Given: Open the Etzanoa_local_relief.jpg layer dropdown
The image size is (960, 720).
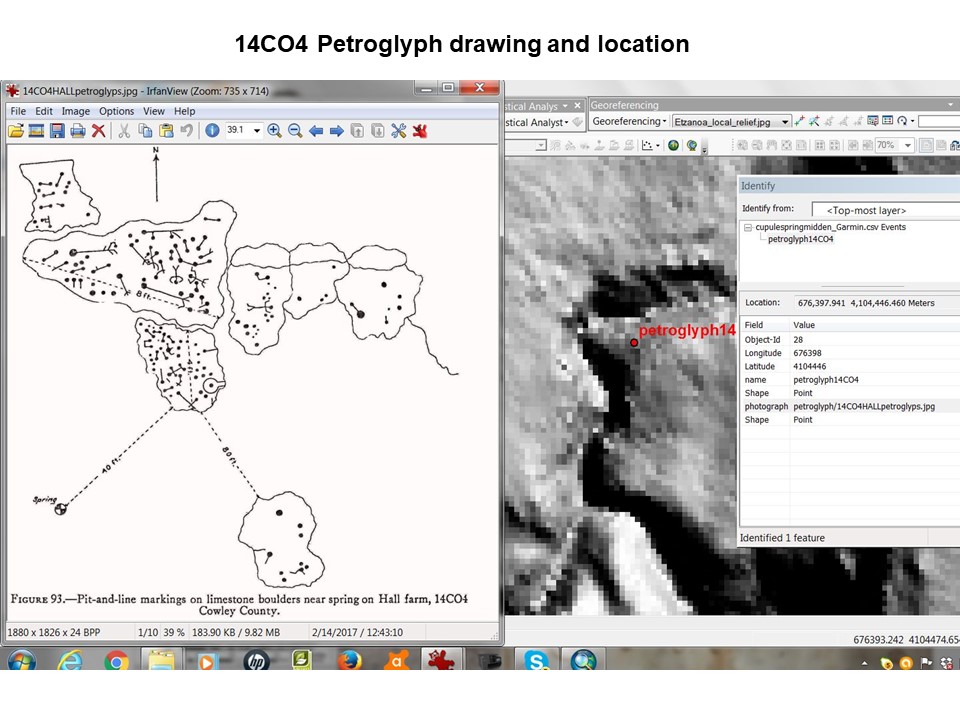Looking at the screenshot, I should tap(784, 121).
